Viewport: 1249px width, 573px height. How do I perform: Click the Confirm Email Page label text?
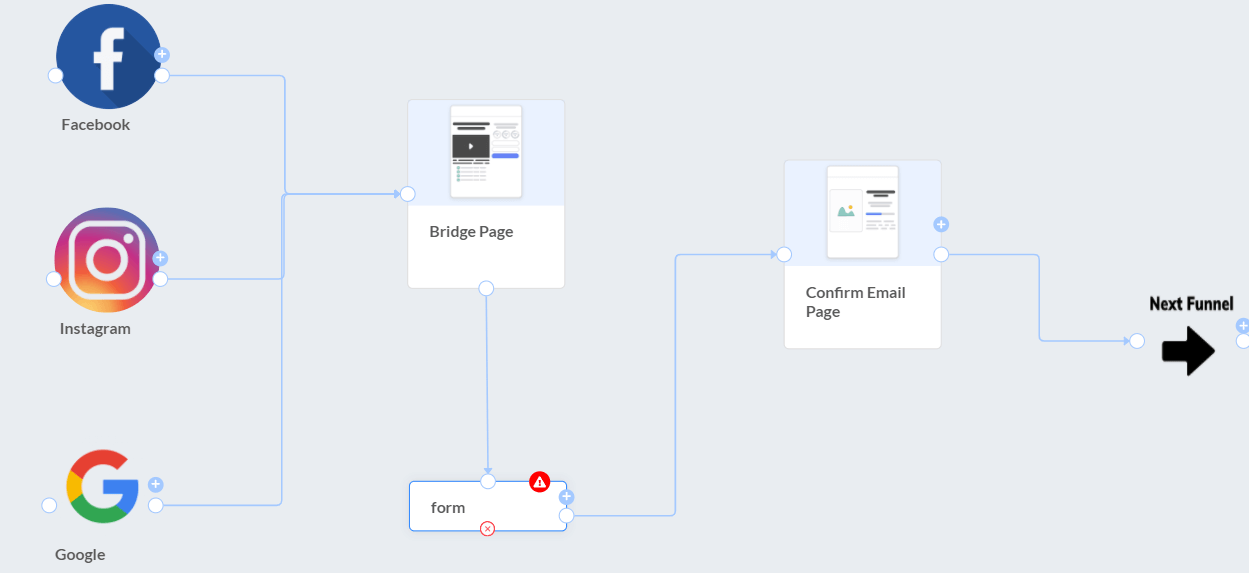855,302
